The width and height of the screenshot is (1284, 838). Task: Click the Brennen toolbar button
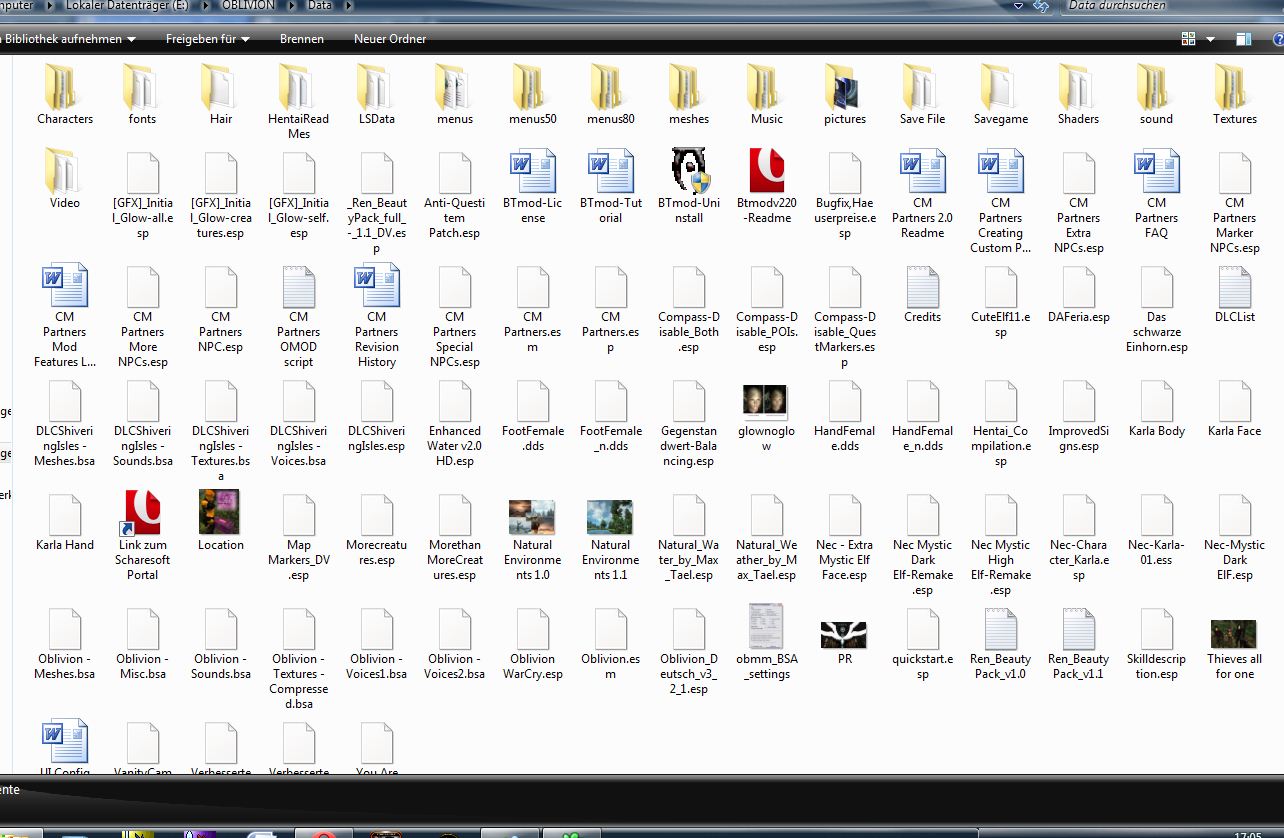tap(301, 39)
